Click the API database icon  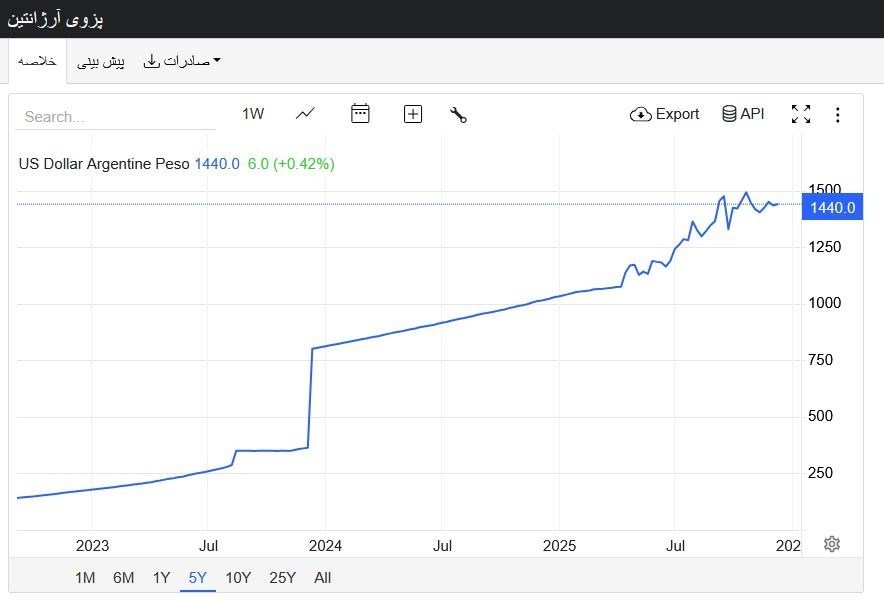point(730,114)
